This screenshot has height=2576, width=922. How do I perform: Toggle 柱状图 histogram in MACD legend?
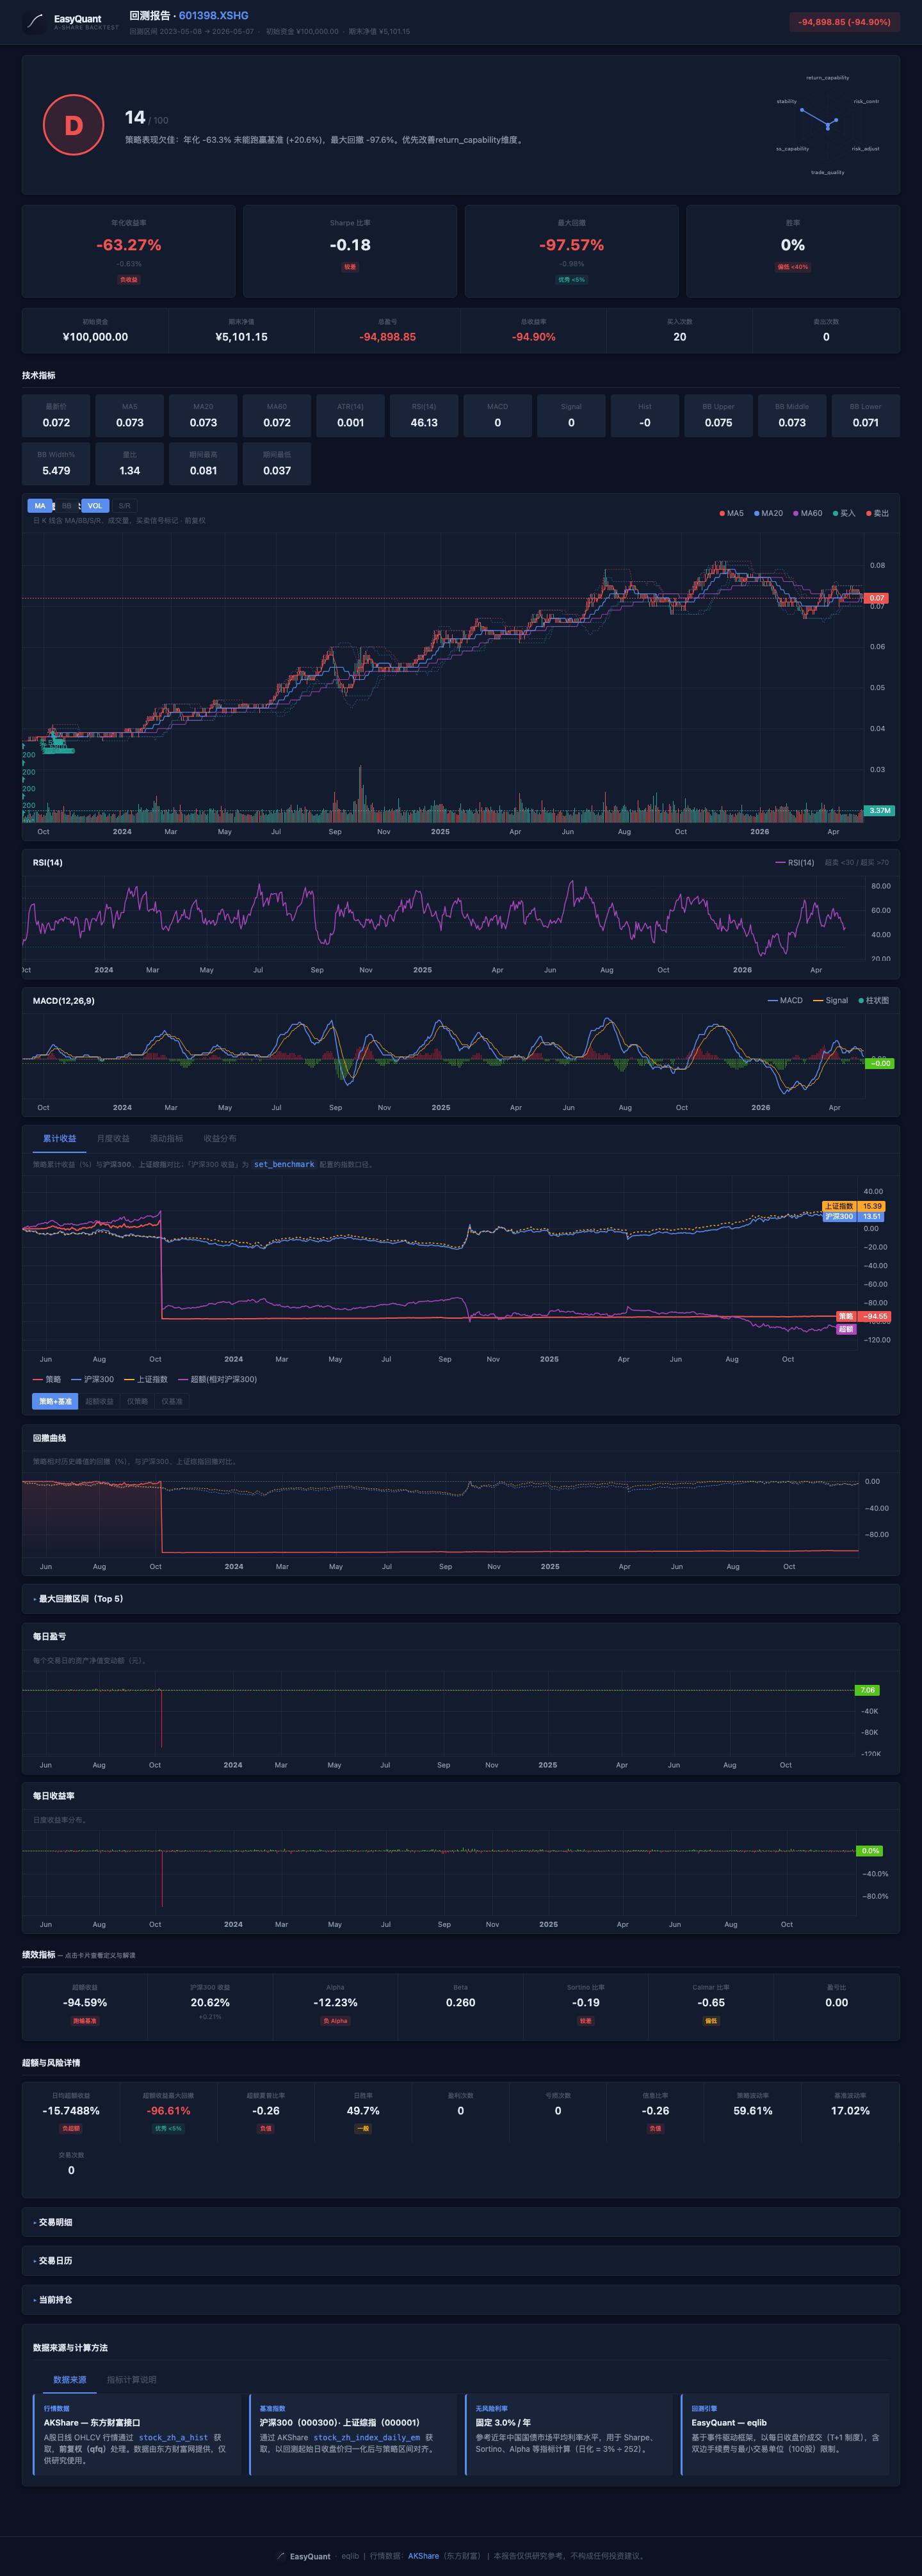tap(873, 1000)
